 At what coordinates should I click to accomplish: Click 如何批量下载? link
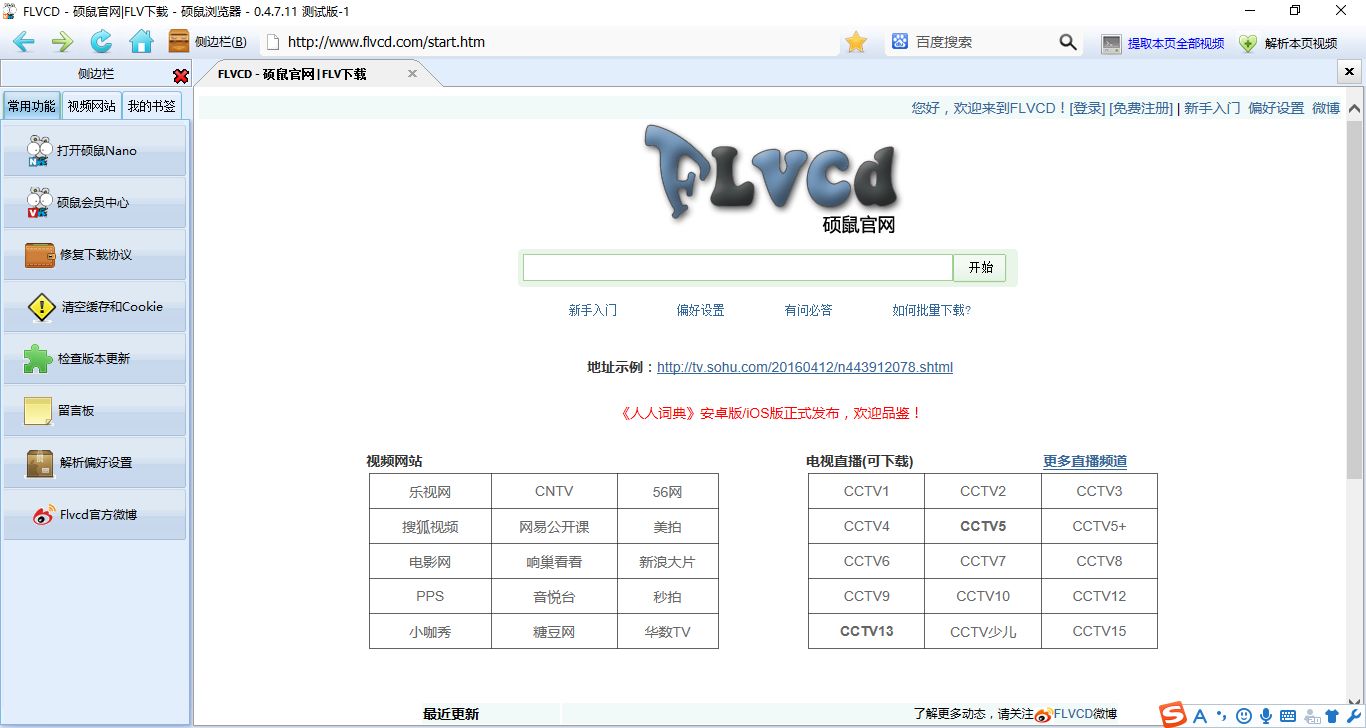(931, 310)
